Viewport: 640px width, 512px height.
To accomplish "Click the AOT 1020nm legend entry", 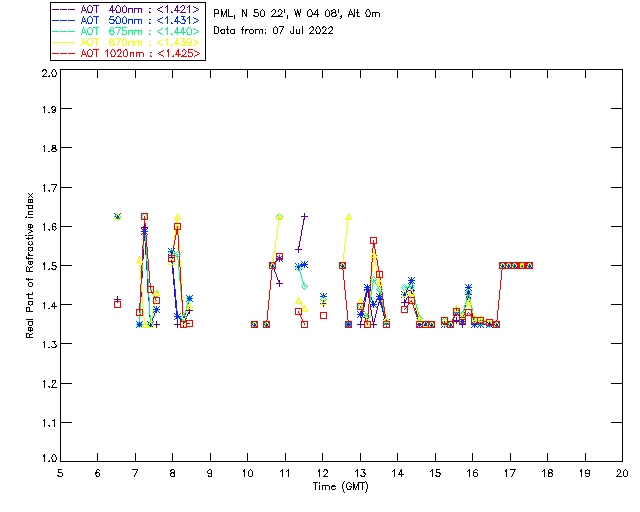I will click(127, 53).
